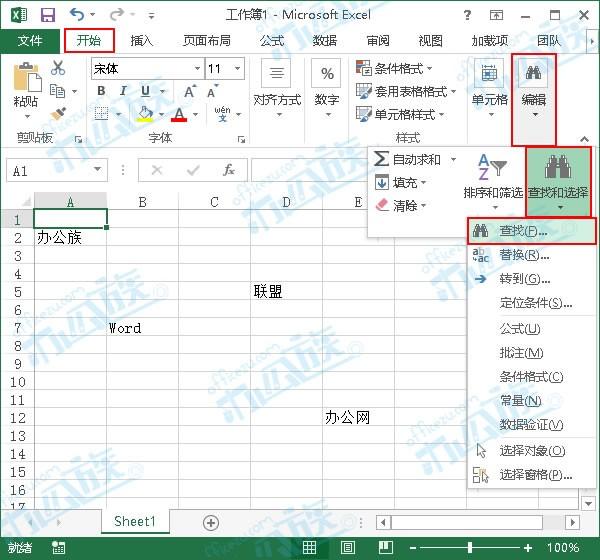Screen dimensions: 600x560
Task: Toggle Italic formatting
Action: point(123,91)
